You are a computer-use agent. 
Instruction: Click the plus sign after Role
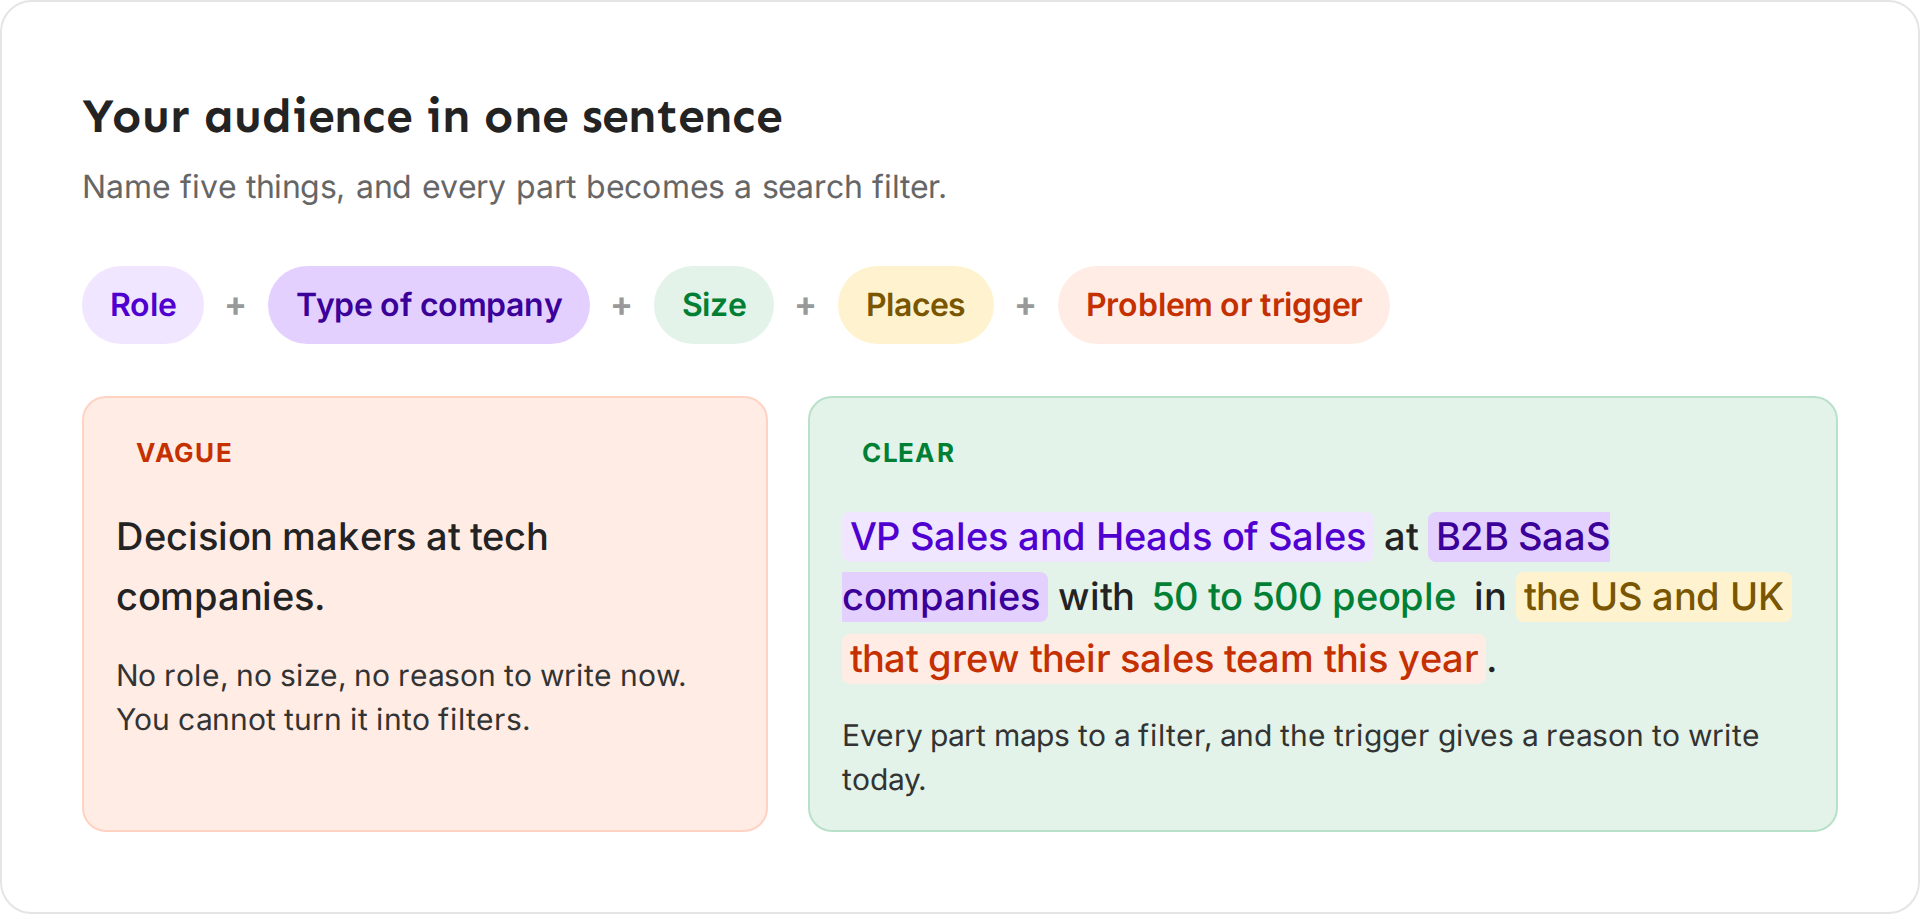tap(236, 306)
